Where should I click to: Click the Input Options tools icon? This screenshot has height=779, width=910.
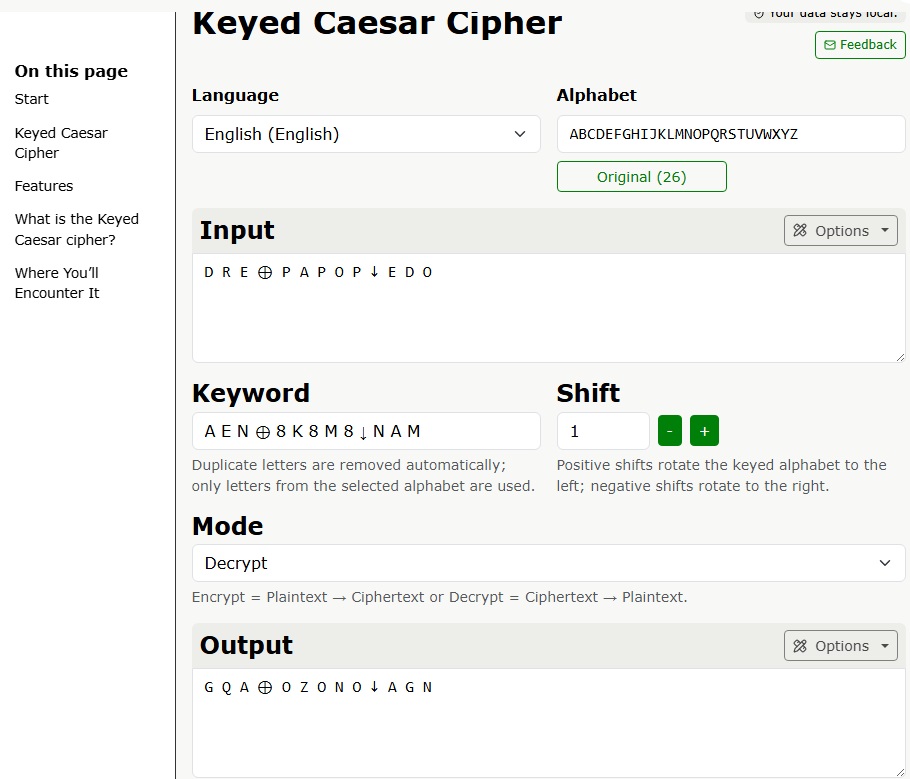point(800,230)
